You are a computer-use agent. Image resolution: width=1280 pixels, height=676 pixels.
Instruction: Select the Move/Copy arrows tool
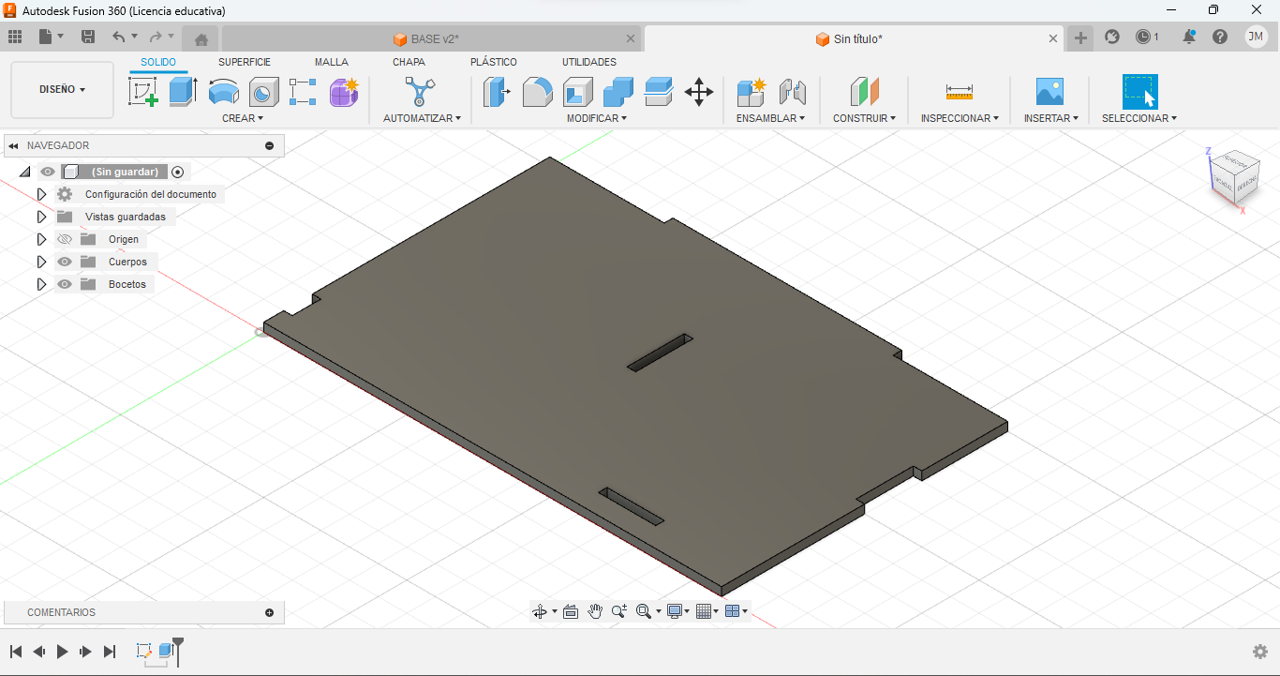tap(699, 92)
